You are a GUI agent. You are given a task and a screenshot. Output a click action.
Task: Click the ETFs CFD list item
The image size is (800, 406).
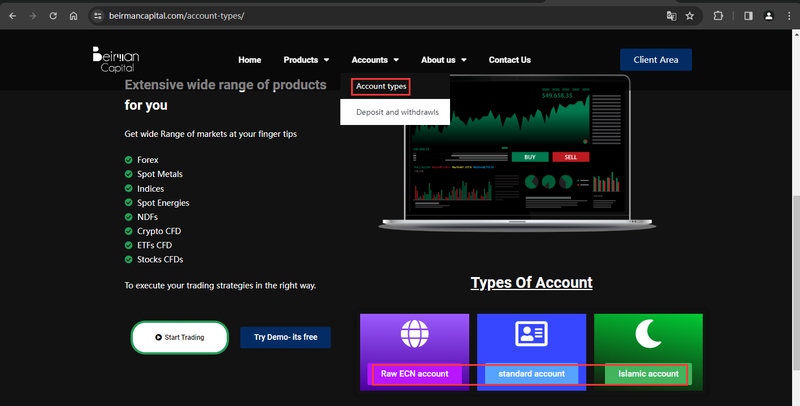pos(154,245)
